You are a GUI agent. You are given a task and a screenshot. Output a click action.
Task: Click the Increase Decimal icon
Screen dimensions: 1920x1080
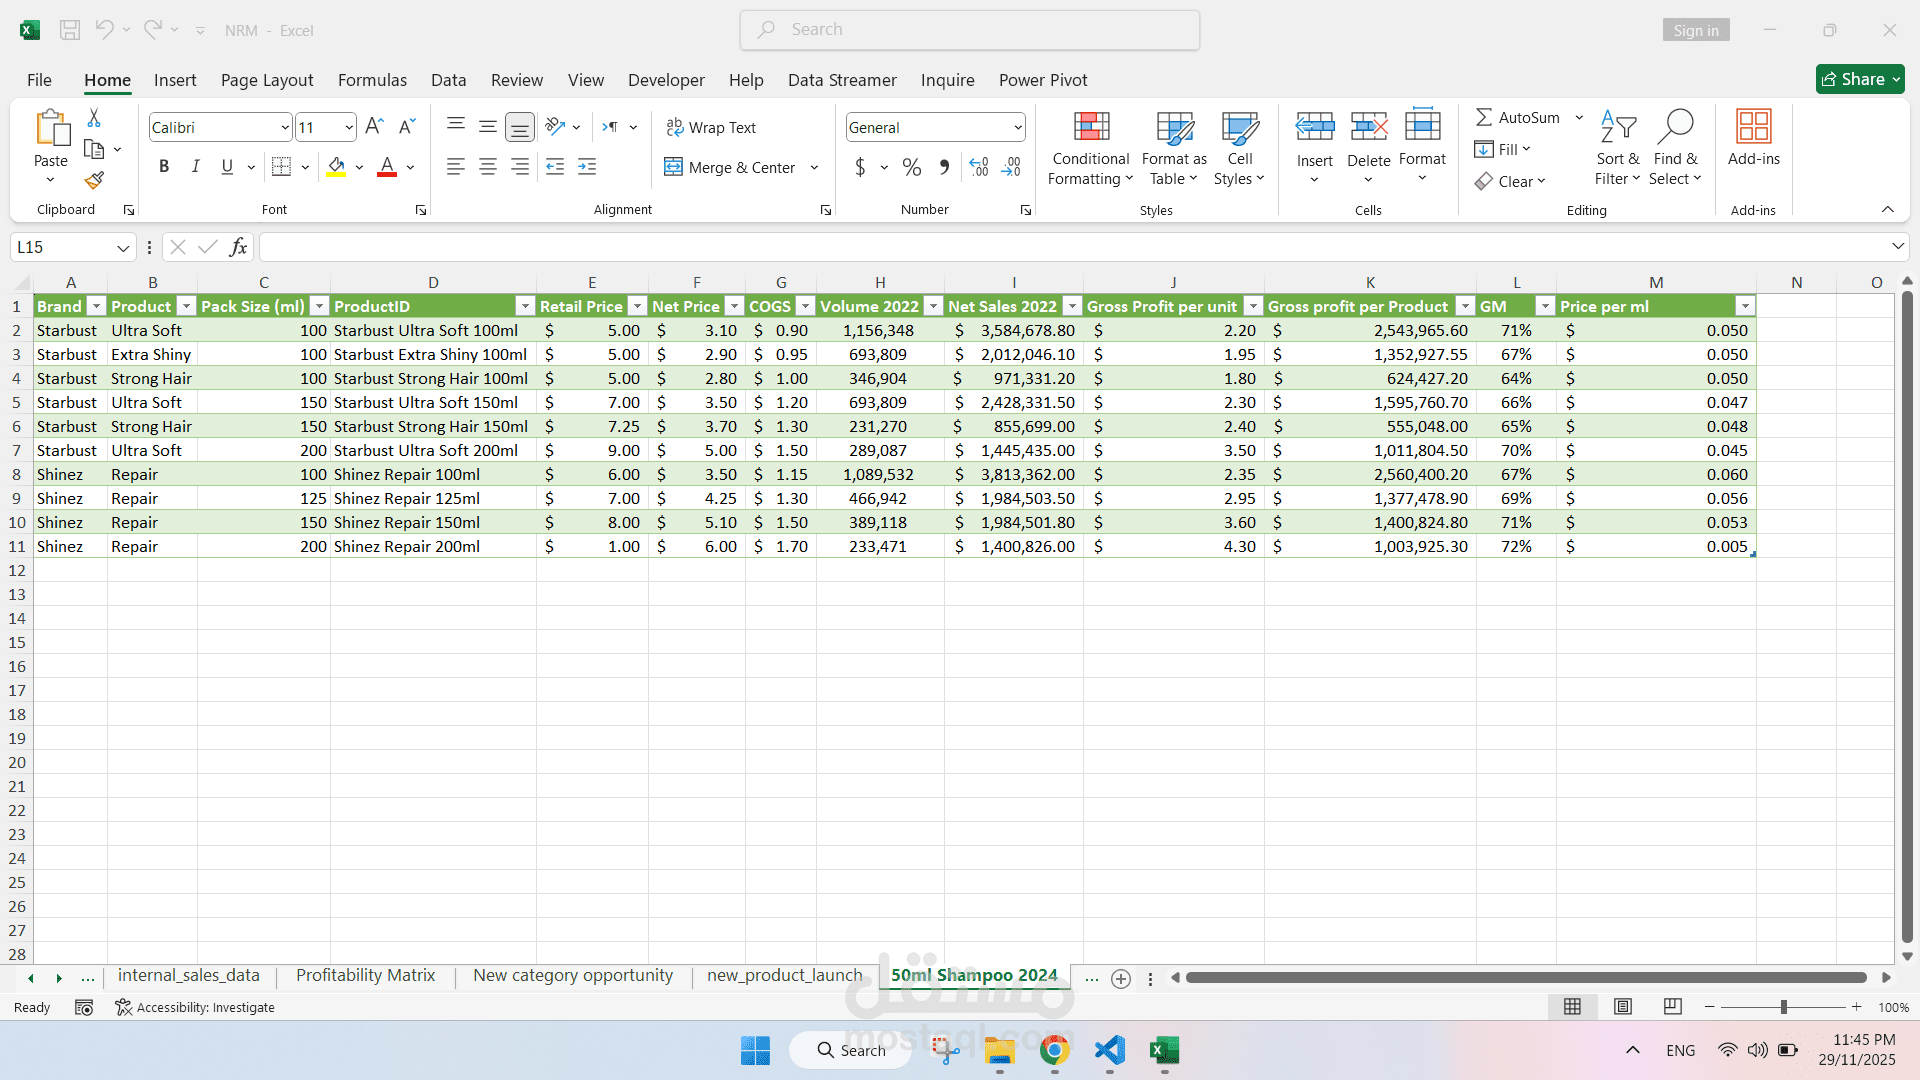click(979, 167)
